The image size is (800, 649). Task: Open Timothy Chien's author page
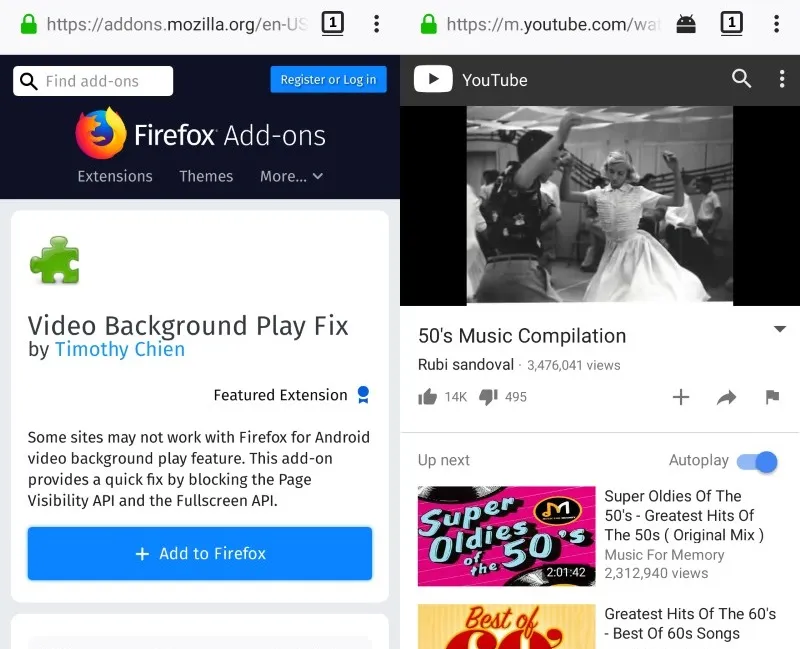pos(120,350)
